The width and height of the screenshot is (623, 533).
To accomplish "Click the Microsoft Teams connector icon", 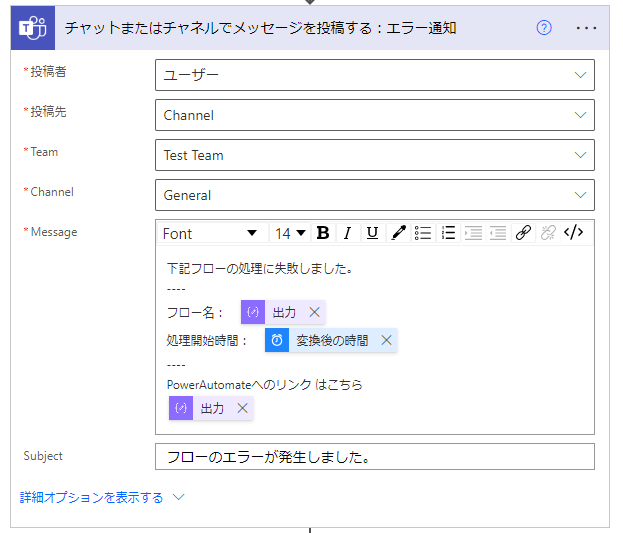I will [x=33, y=28].
